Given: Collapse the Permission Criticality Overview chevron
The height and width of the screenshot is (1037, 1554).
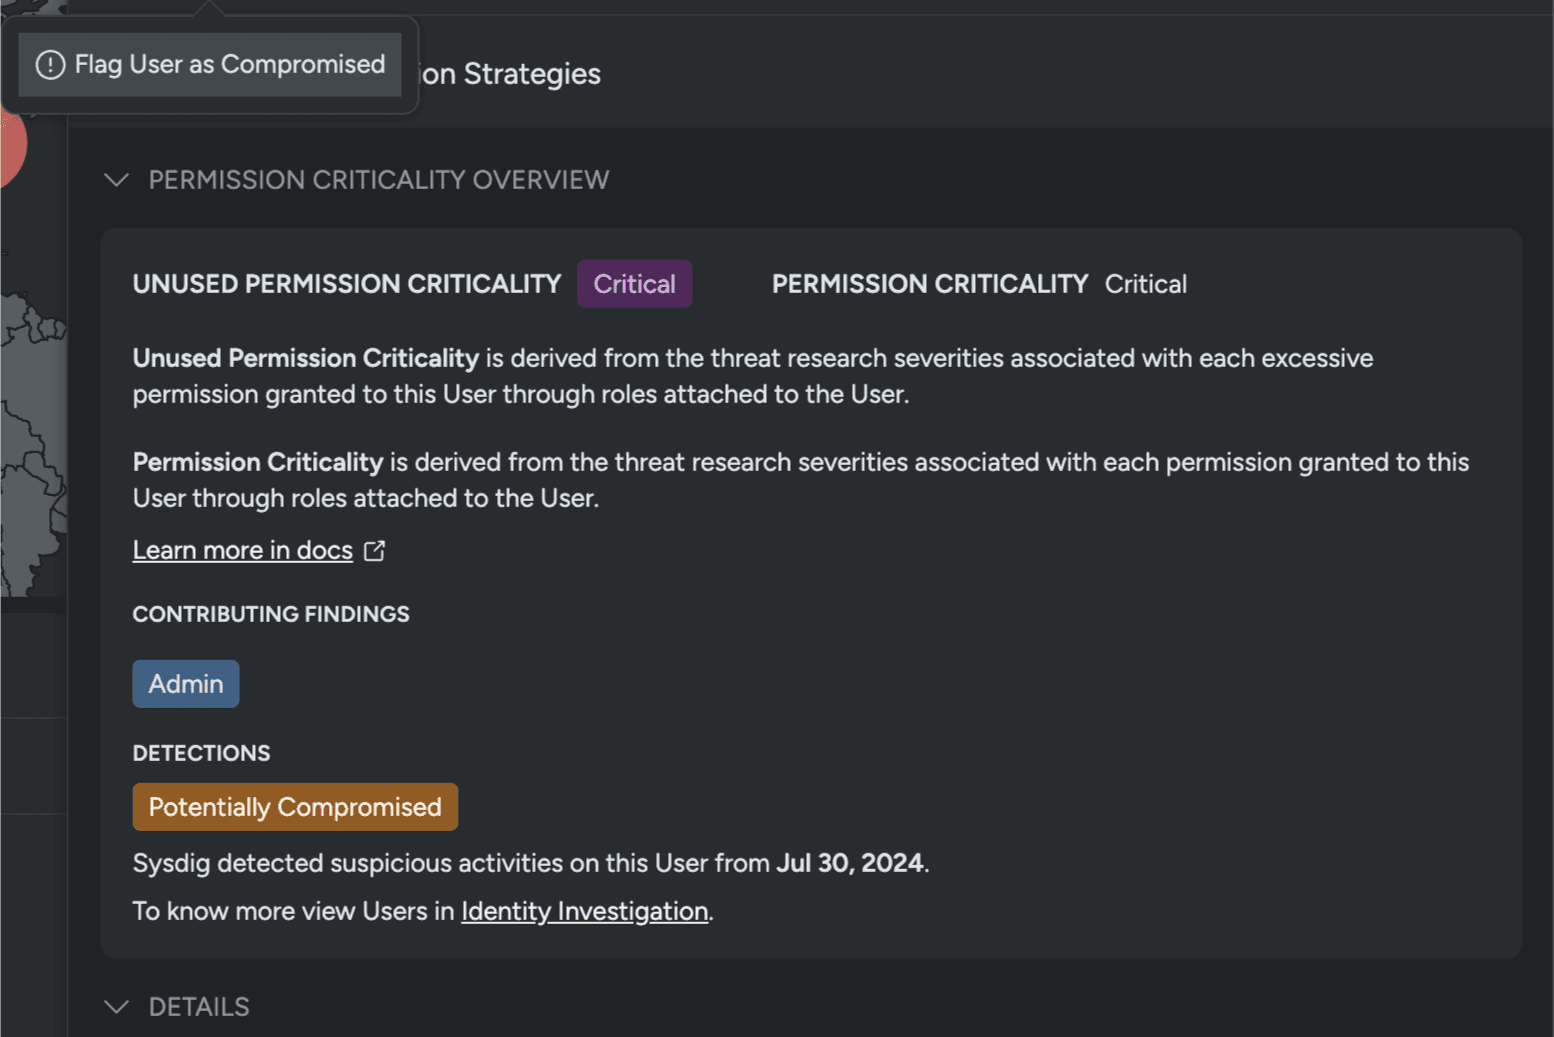Looking at the screenshot, I should point(117,180).
